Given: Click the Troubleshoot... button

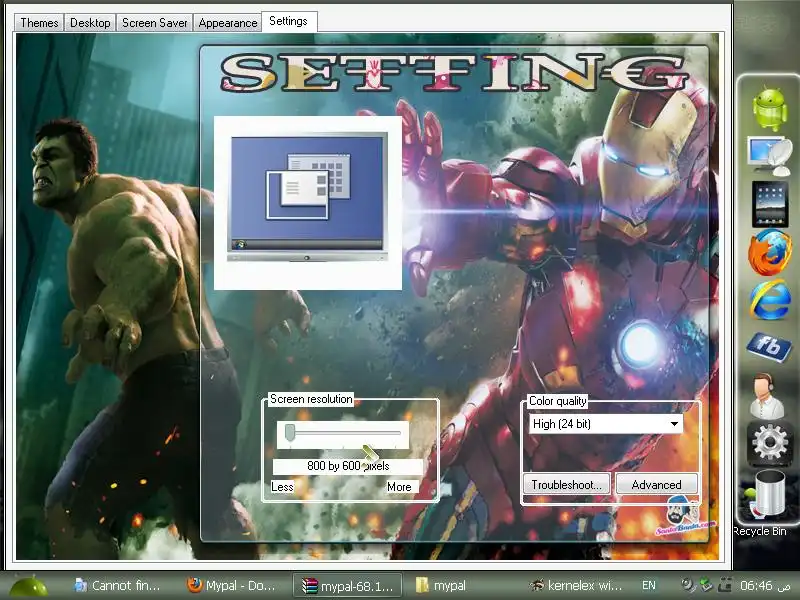Looking at the screenshot, I should [x=566, y=484].
